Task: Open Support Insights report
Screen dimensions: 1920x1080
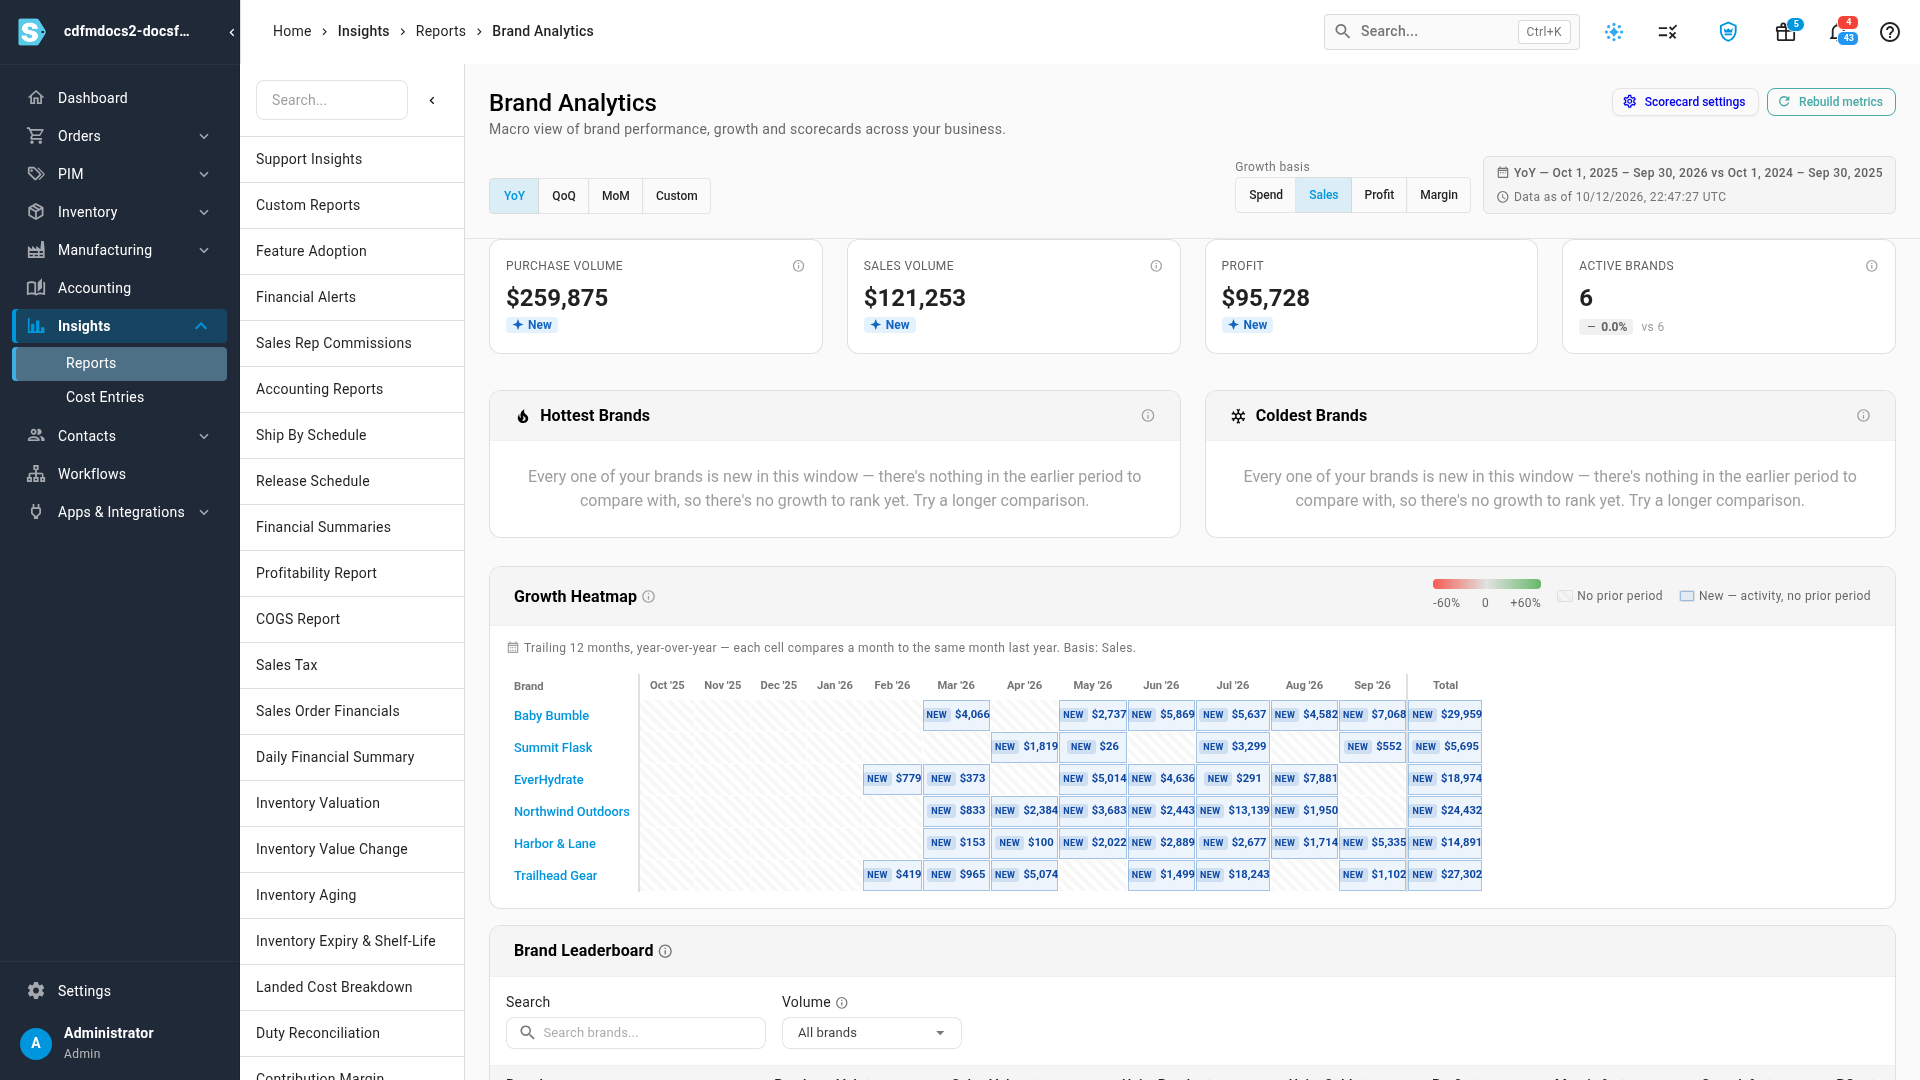Action: [x=352, y=159]
